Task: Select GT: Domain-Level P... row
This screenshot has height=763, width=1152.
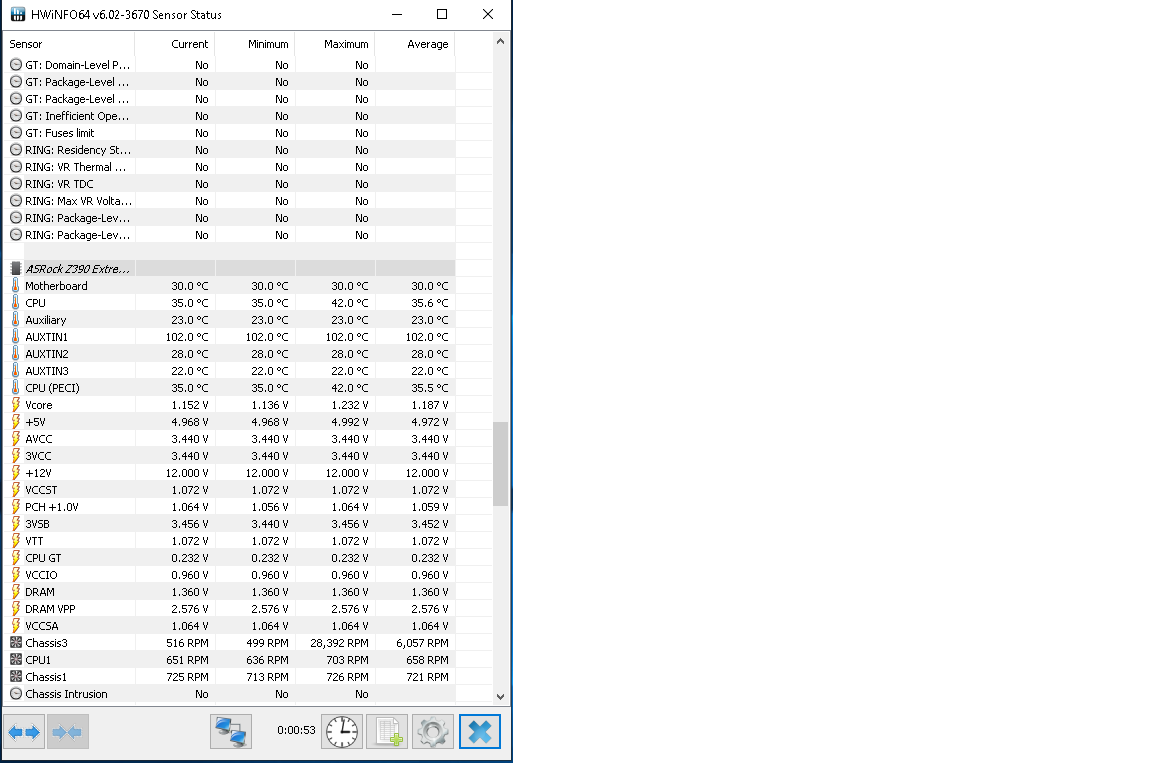Action: tap(230, 65)
